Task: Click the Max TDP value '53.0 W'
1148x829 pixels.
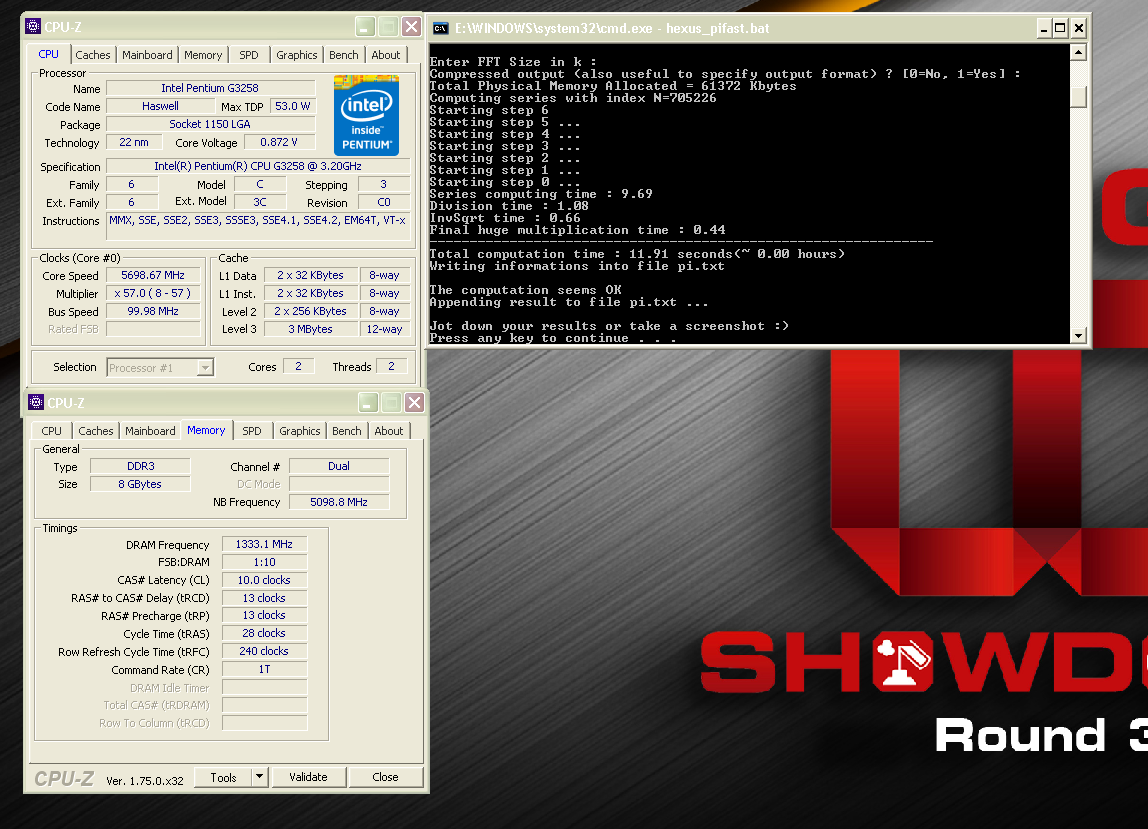Action: pyautogui.click(x=293, y=106)
